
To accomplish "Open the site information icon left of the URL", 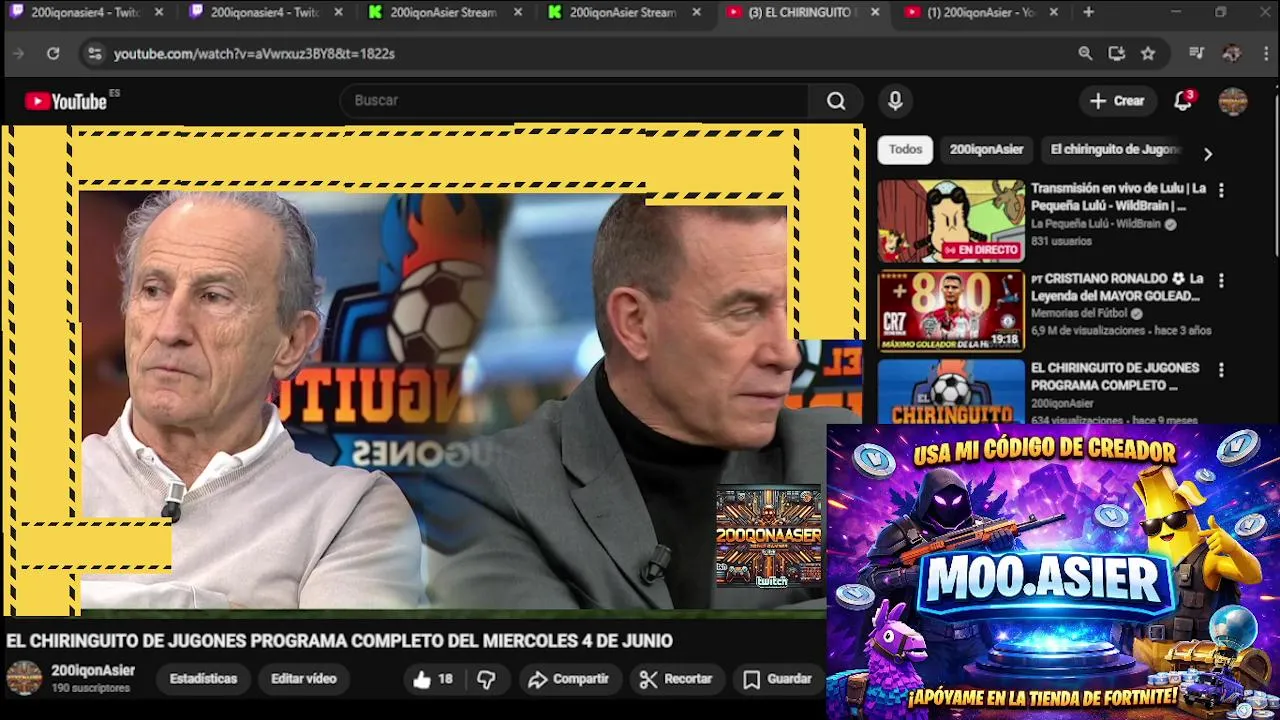I will 94,53.
